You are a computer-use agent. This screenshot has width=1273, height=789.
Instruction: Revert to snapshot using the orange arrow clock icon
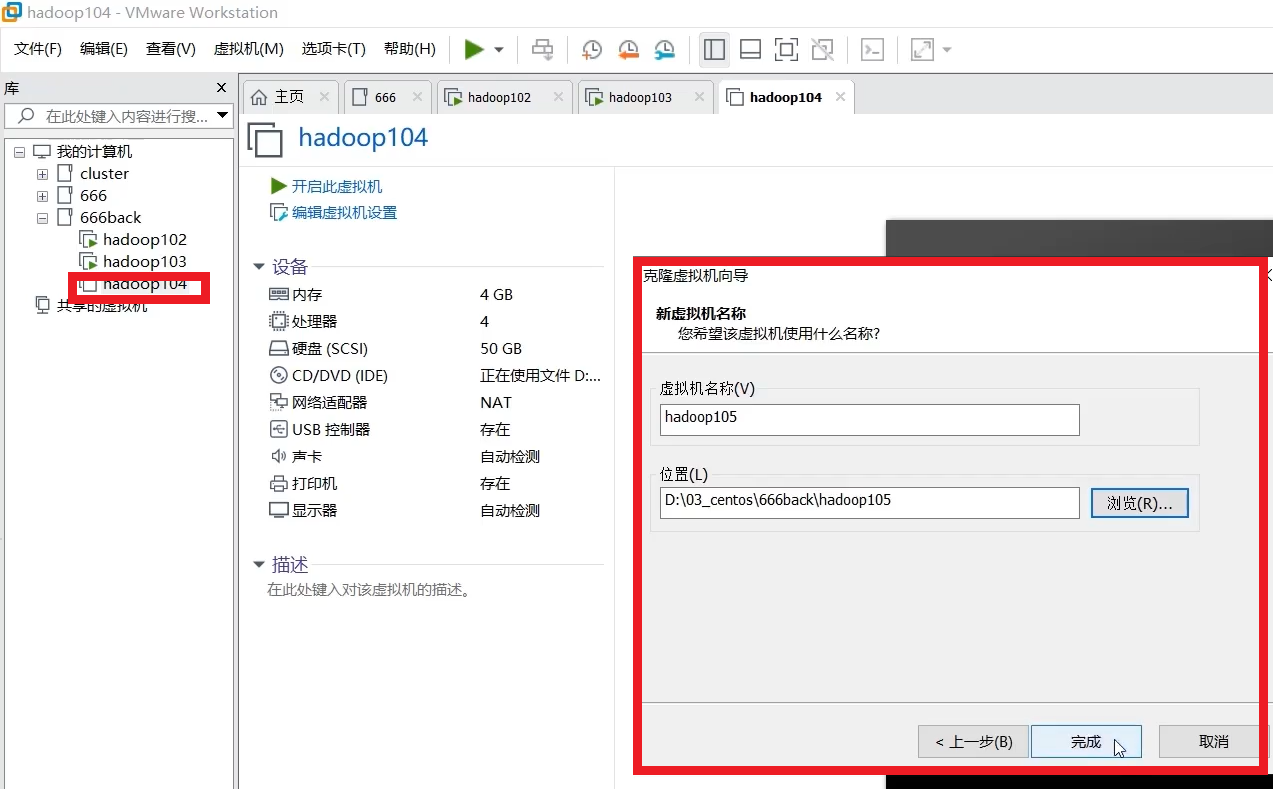(628, 49)
